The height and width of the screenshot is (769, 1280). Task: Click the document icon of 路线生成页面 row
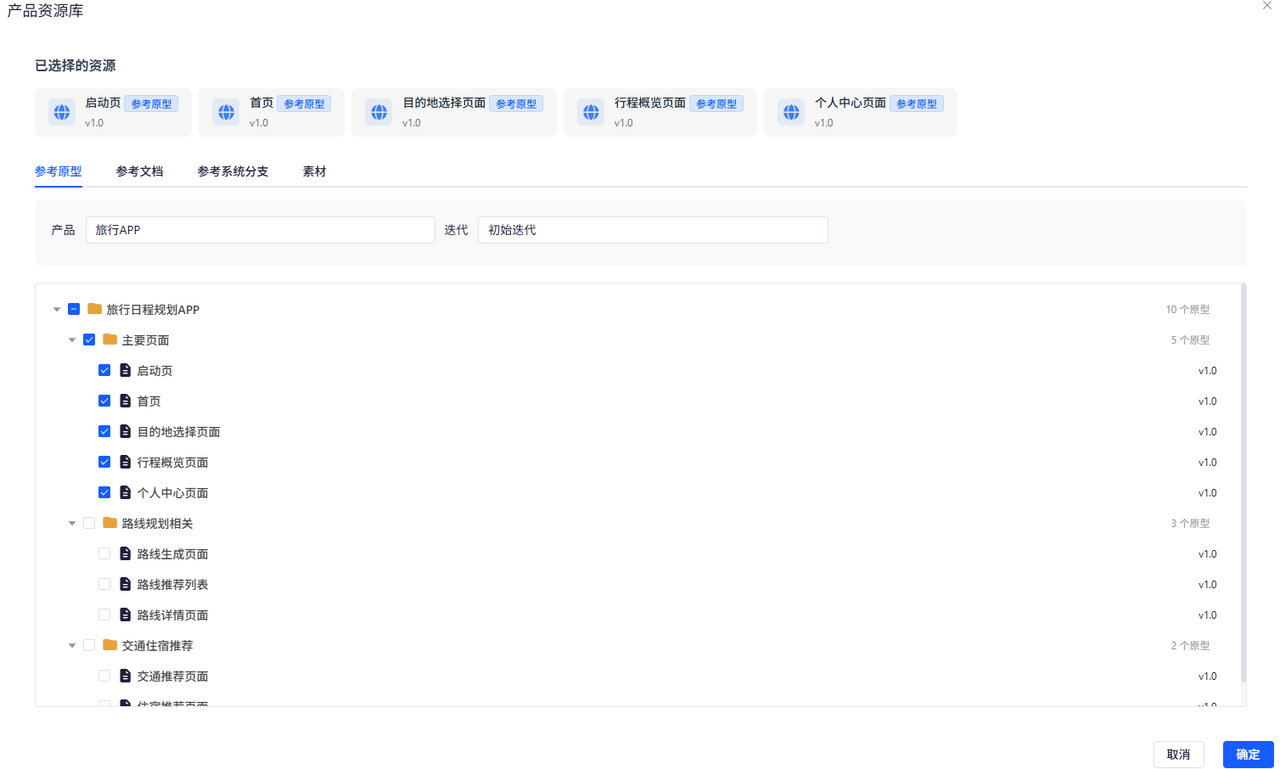tap(125, 554)
